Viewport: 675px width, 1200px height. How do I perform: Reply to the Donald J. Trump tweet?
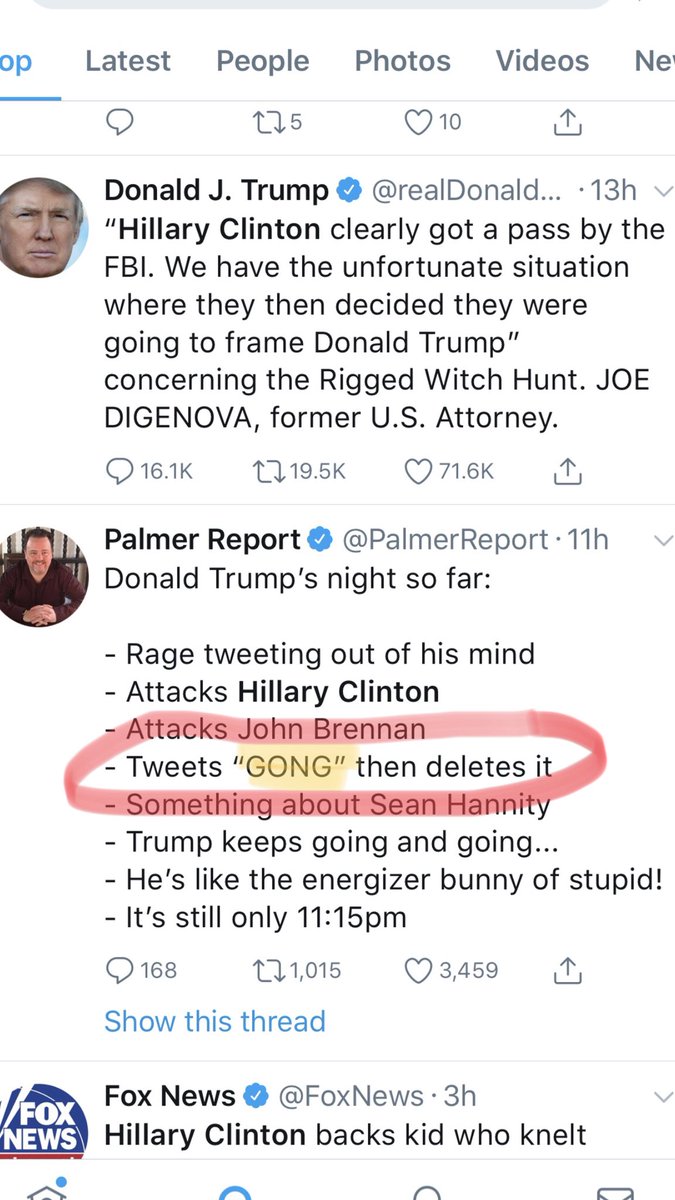(120, 471)
